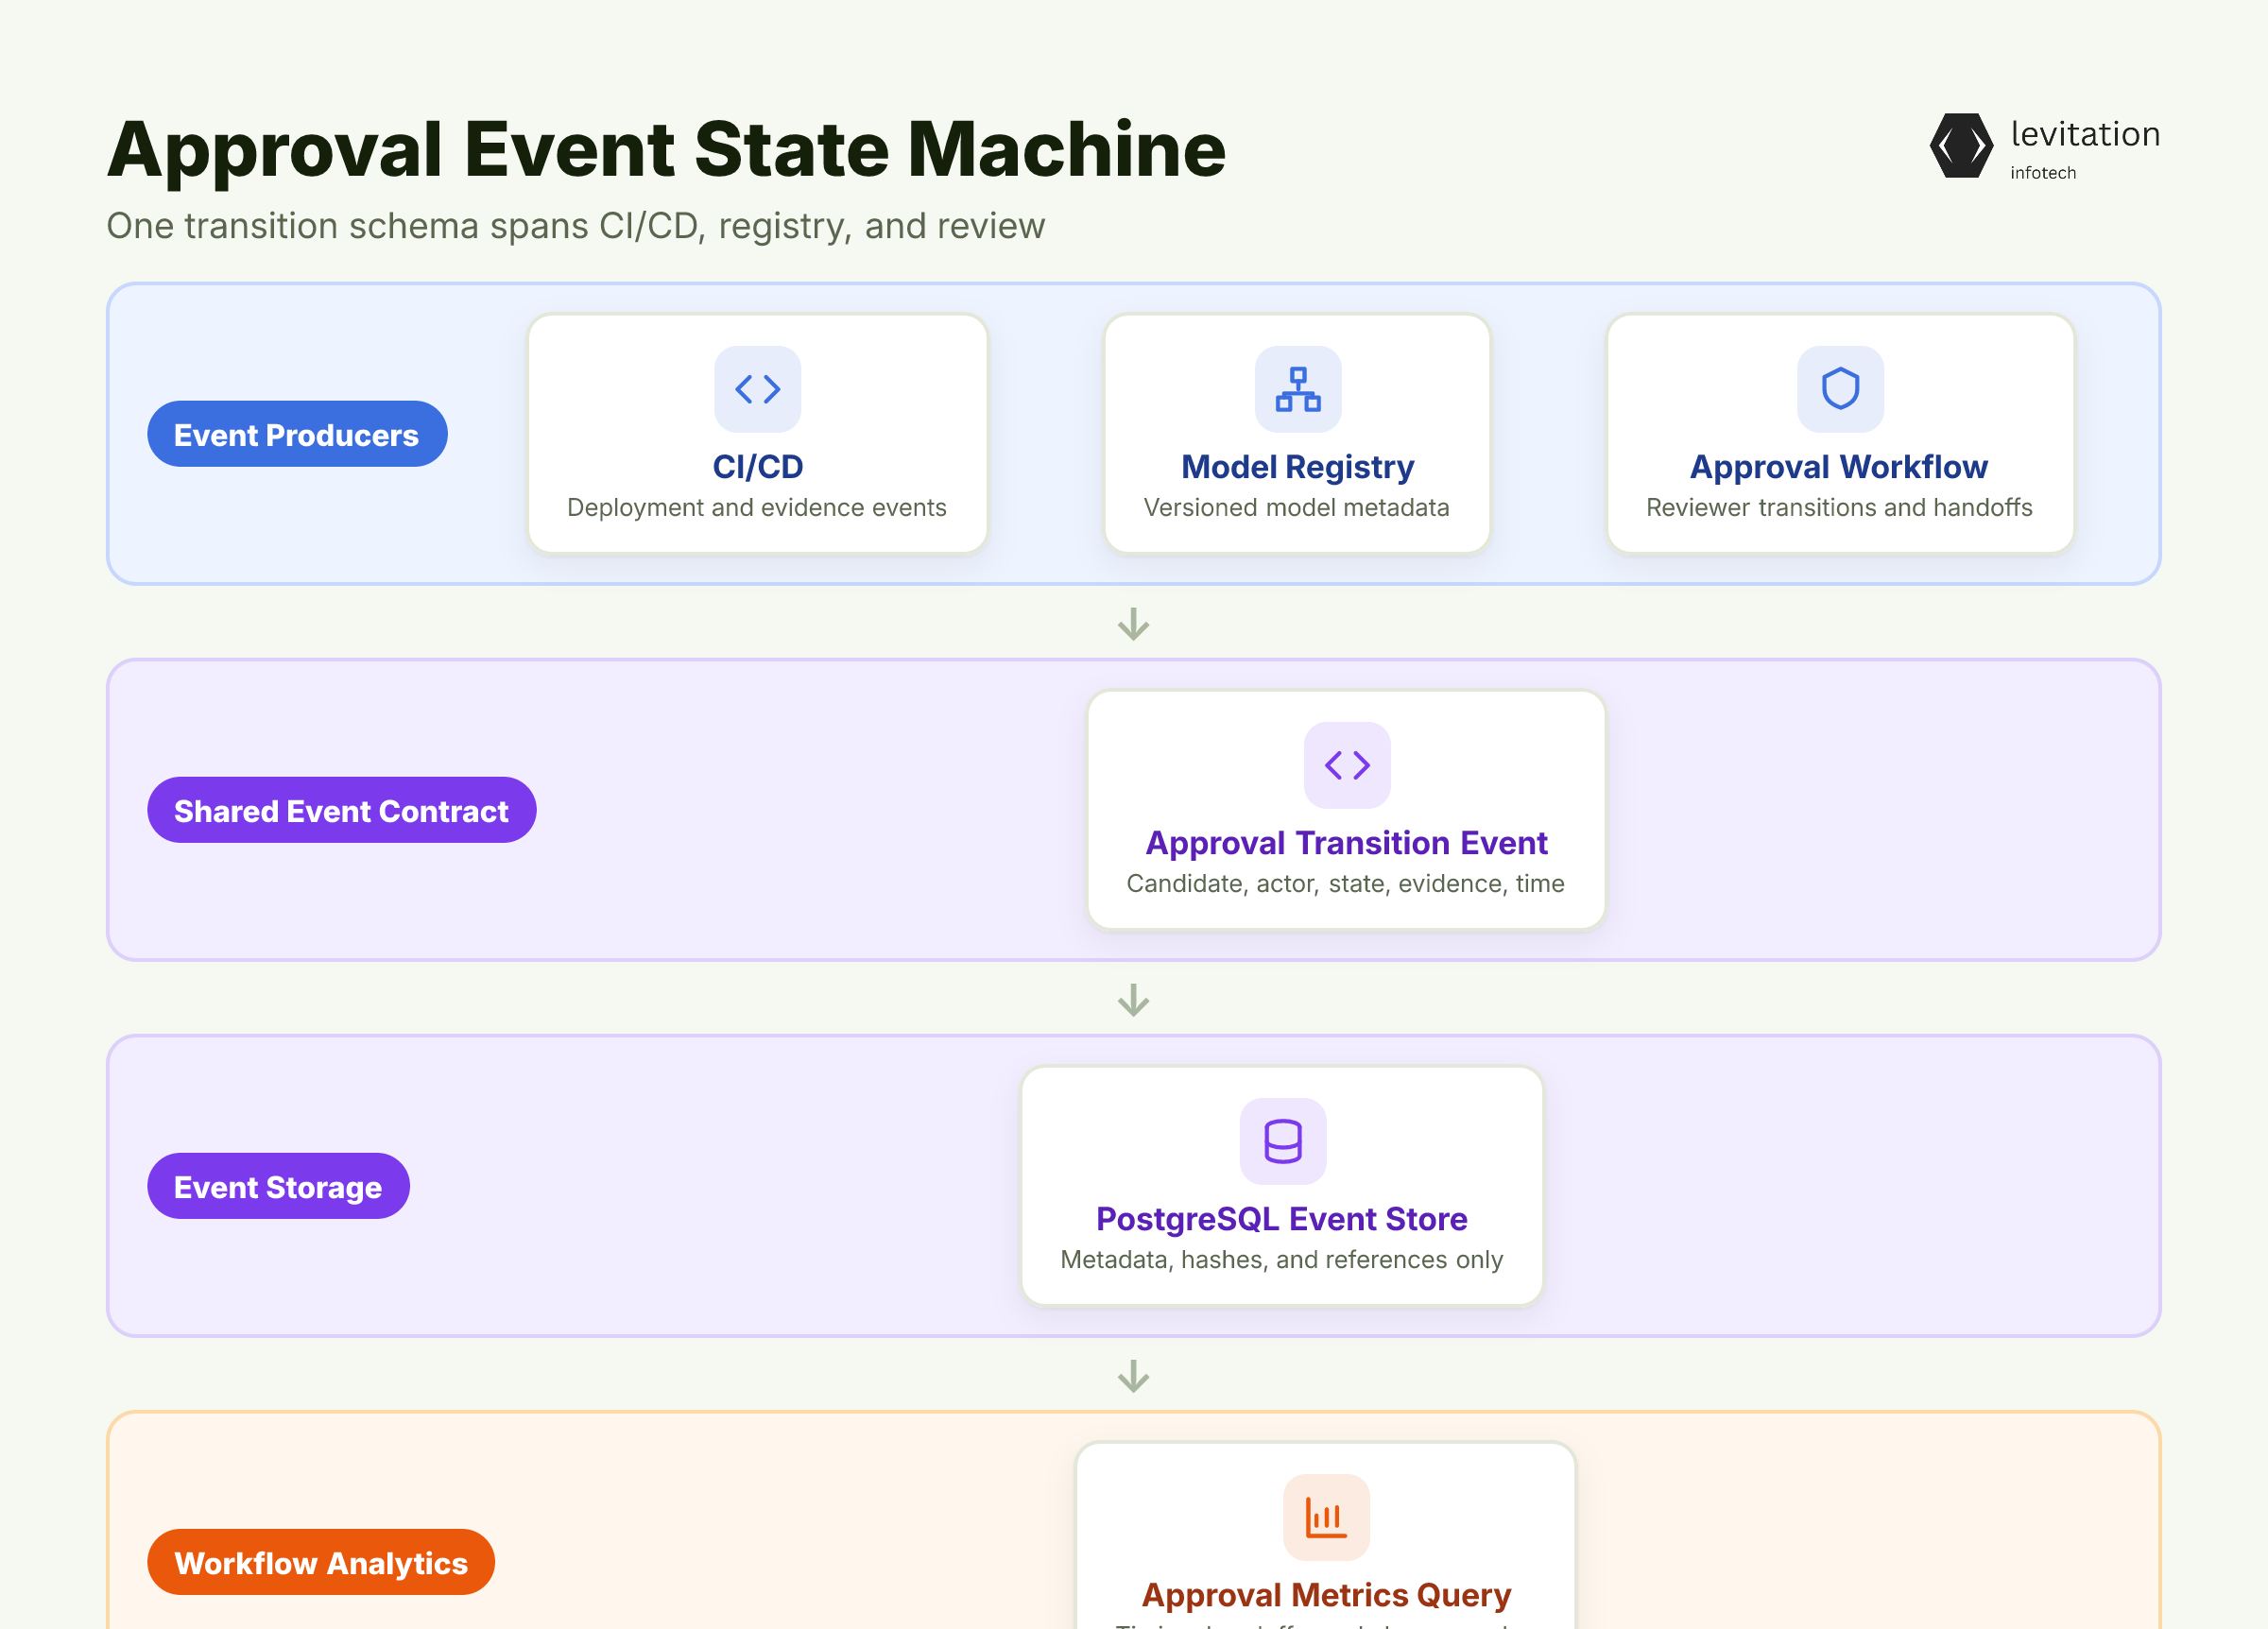Image resolution: width=2268 pixels, height=1629 pixels.
Task: Click the "Model Registry" card title
Action: coord(1298,467)
